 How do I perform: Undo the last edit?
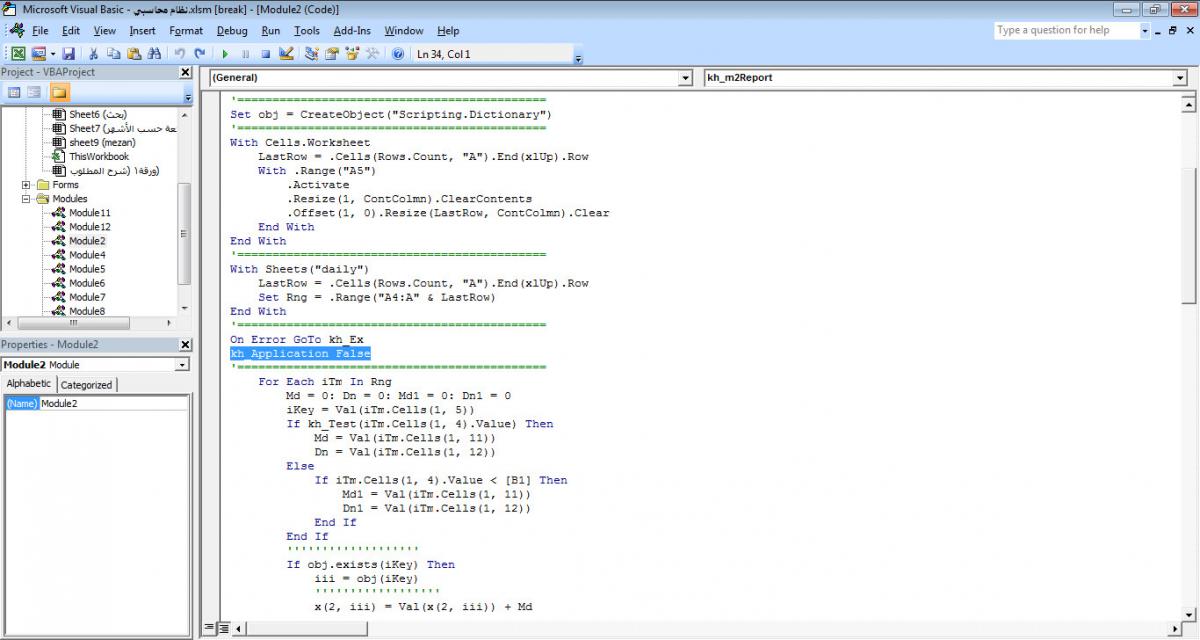click(x=180, y=54)
